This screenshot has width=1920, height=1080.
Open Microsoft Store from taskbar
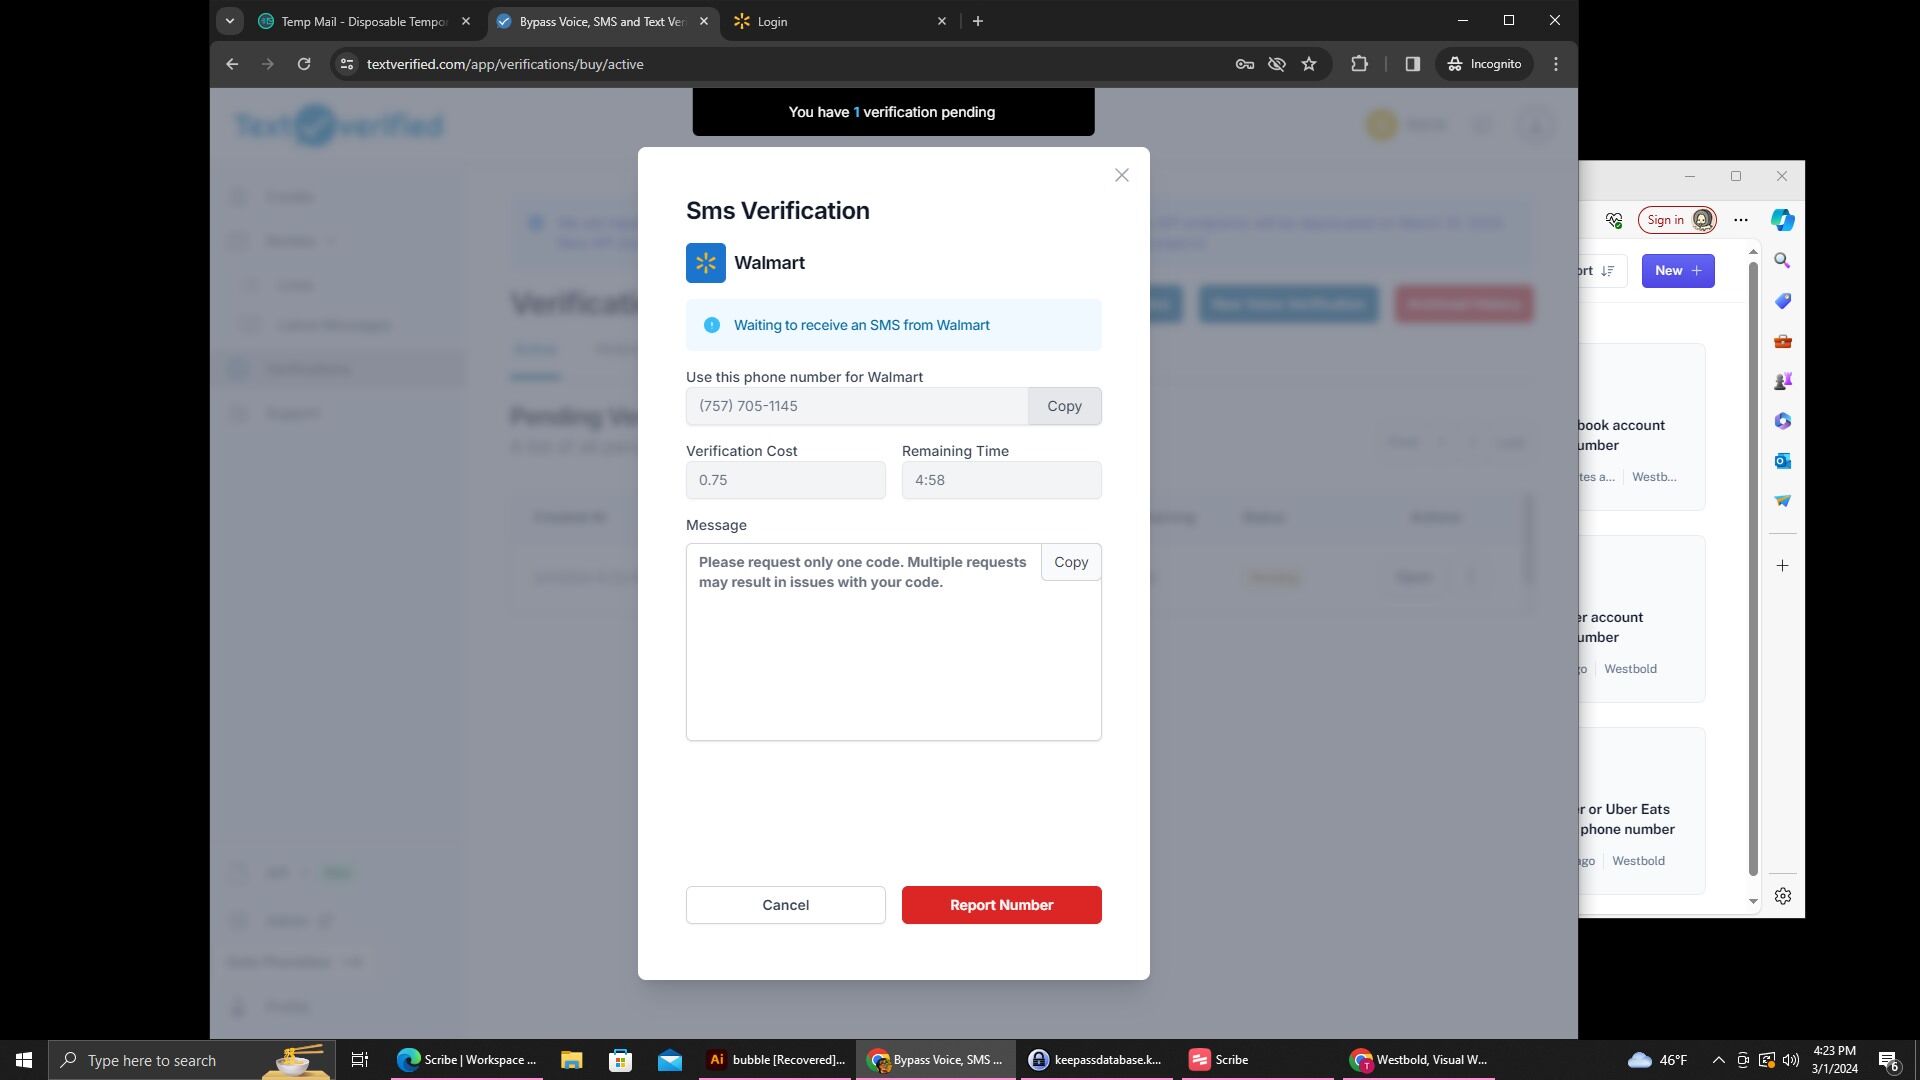pos(620,1060)
